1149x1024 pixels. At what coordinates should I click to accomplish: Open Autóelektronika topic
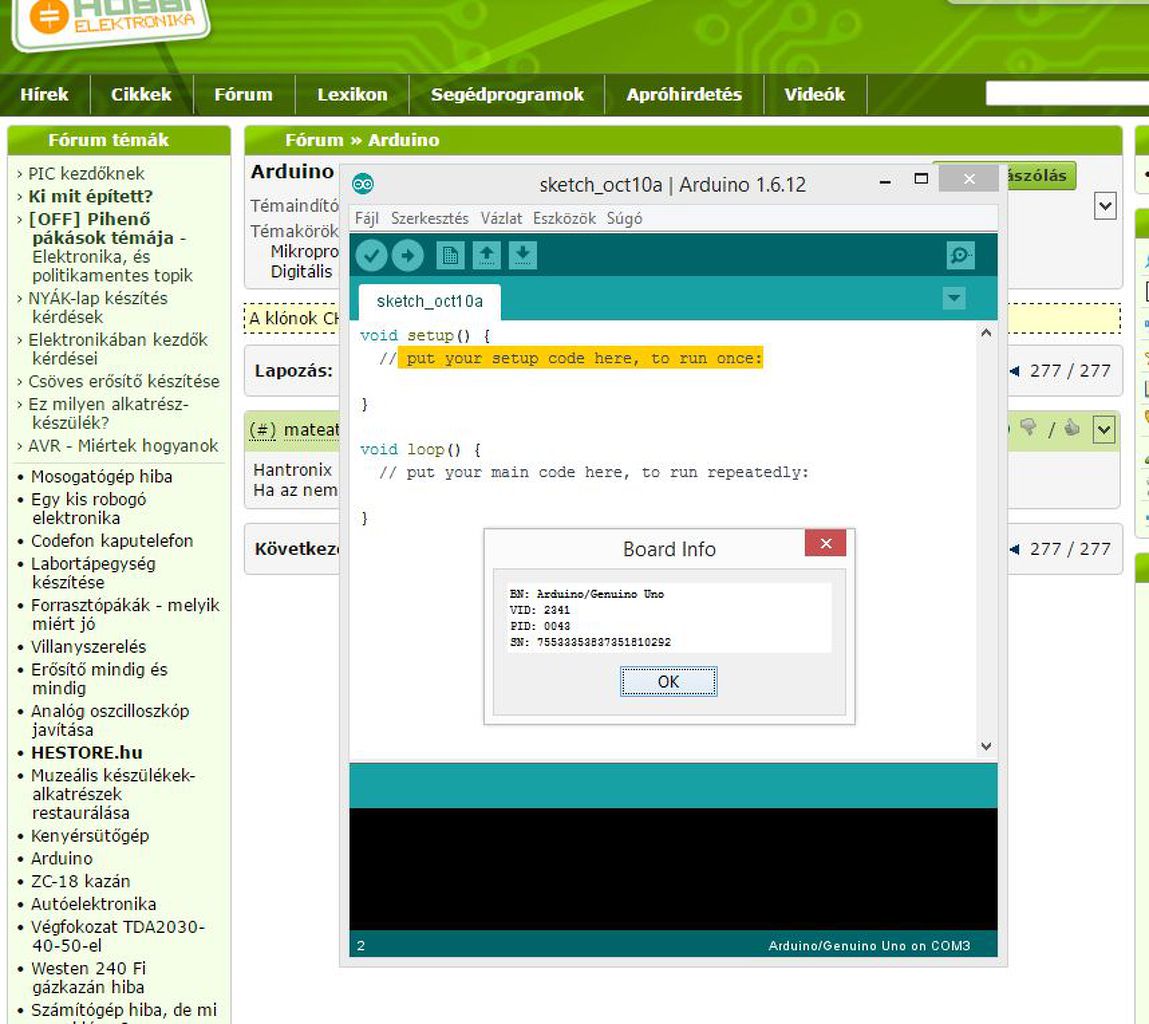[93, 904]
